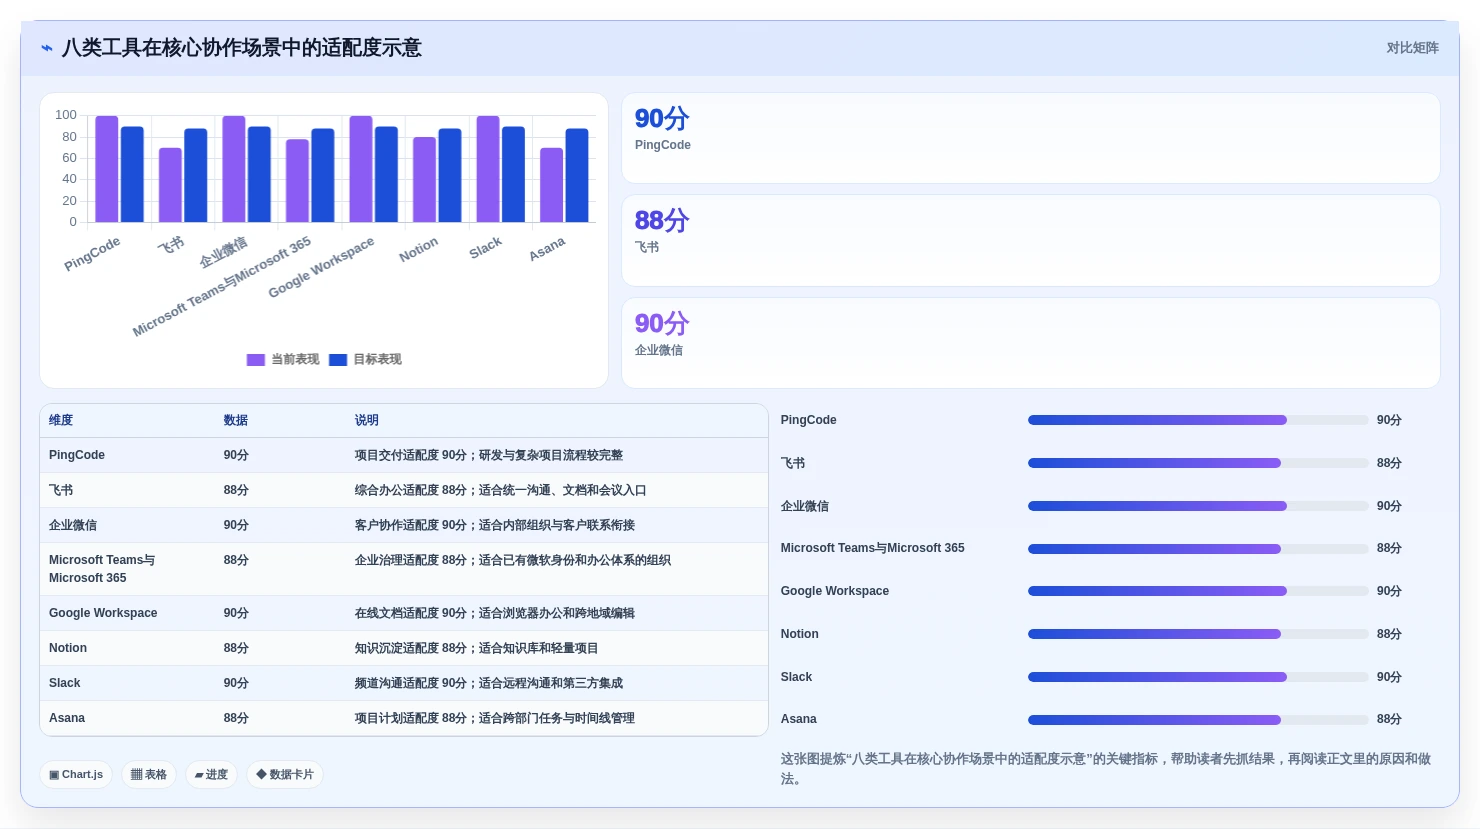1480x829 pixels.
Task: Click the Slack axis label under chart
Action: (485, 248)
